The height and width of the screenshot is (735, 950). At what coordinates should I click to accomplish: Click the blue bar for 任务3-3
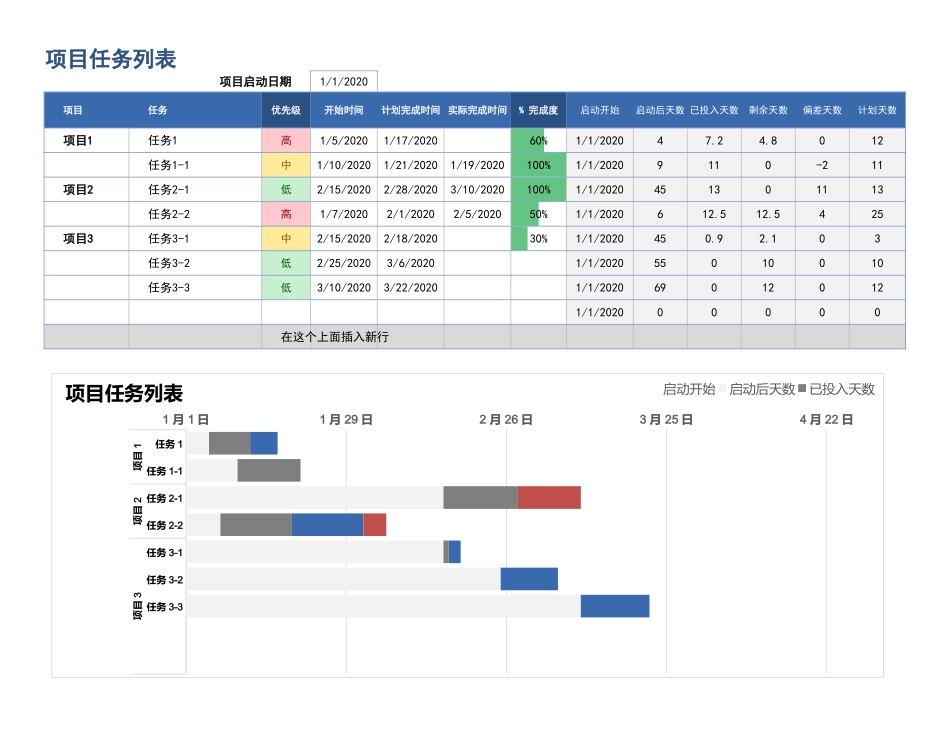click(x=614, y=606)
